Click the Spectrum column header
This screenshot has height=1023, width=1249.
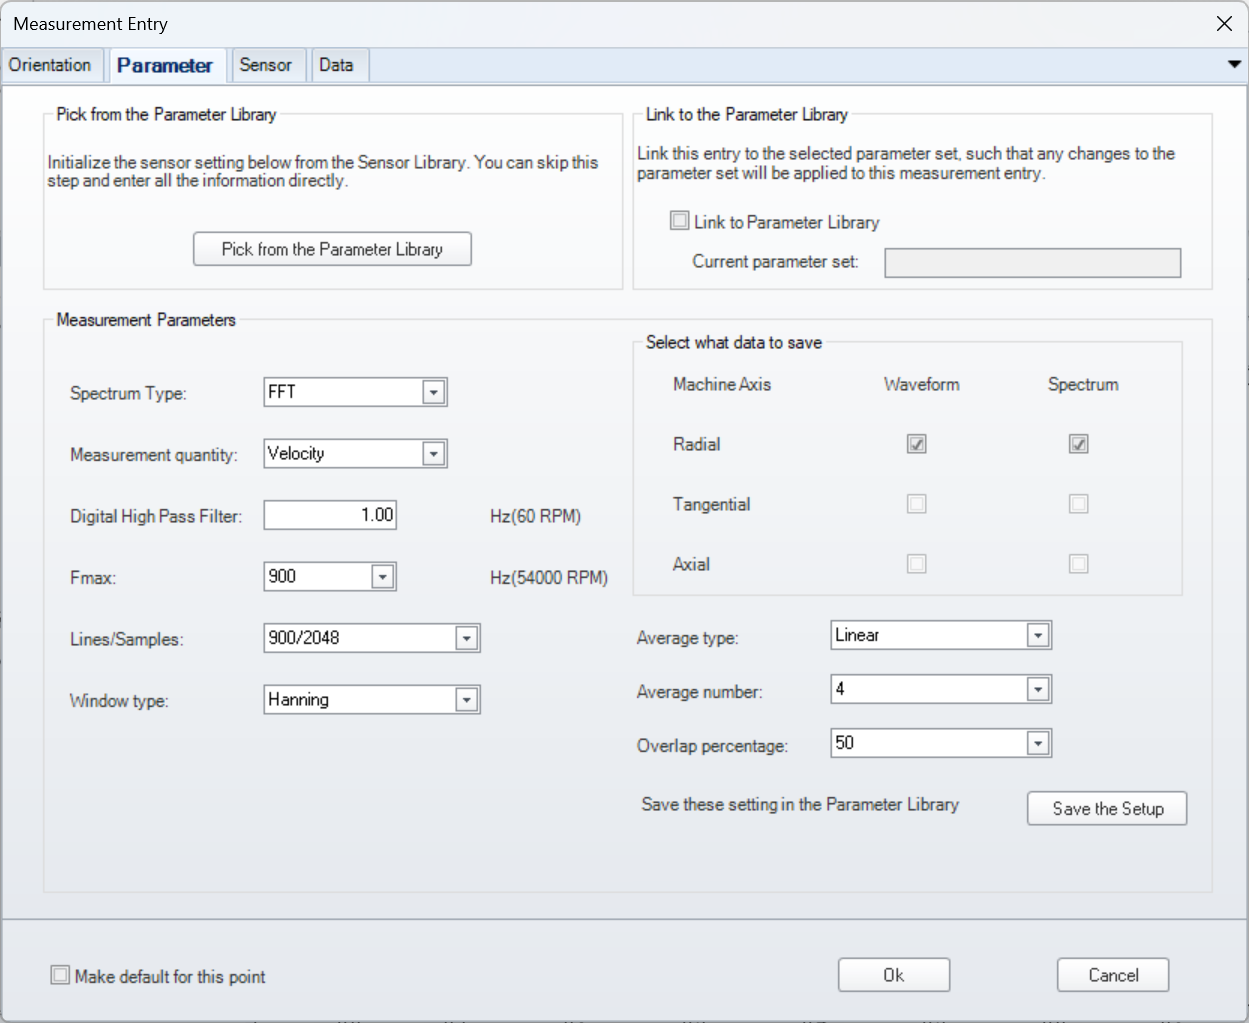[x=1083, y=385]
